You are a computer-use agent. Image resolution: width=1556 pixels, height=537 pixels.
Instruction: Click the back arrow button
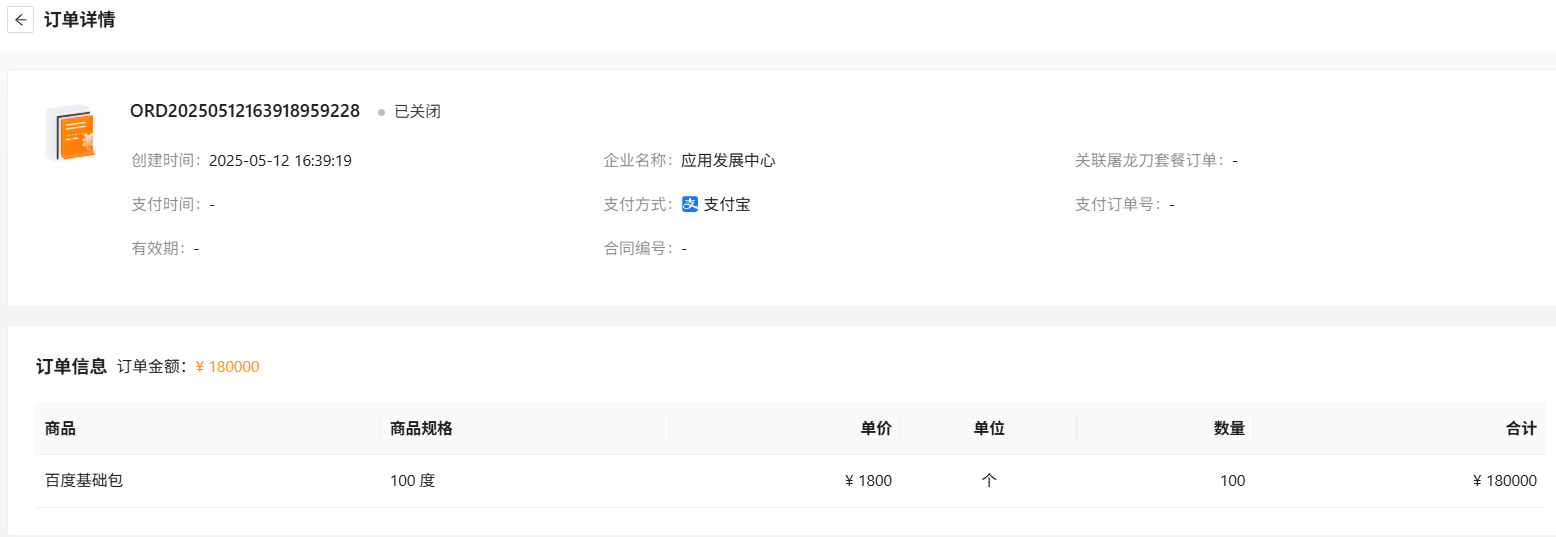[x=21, y=20]
